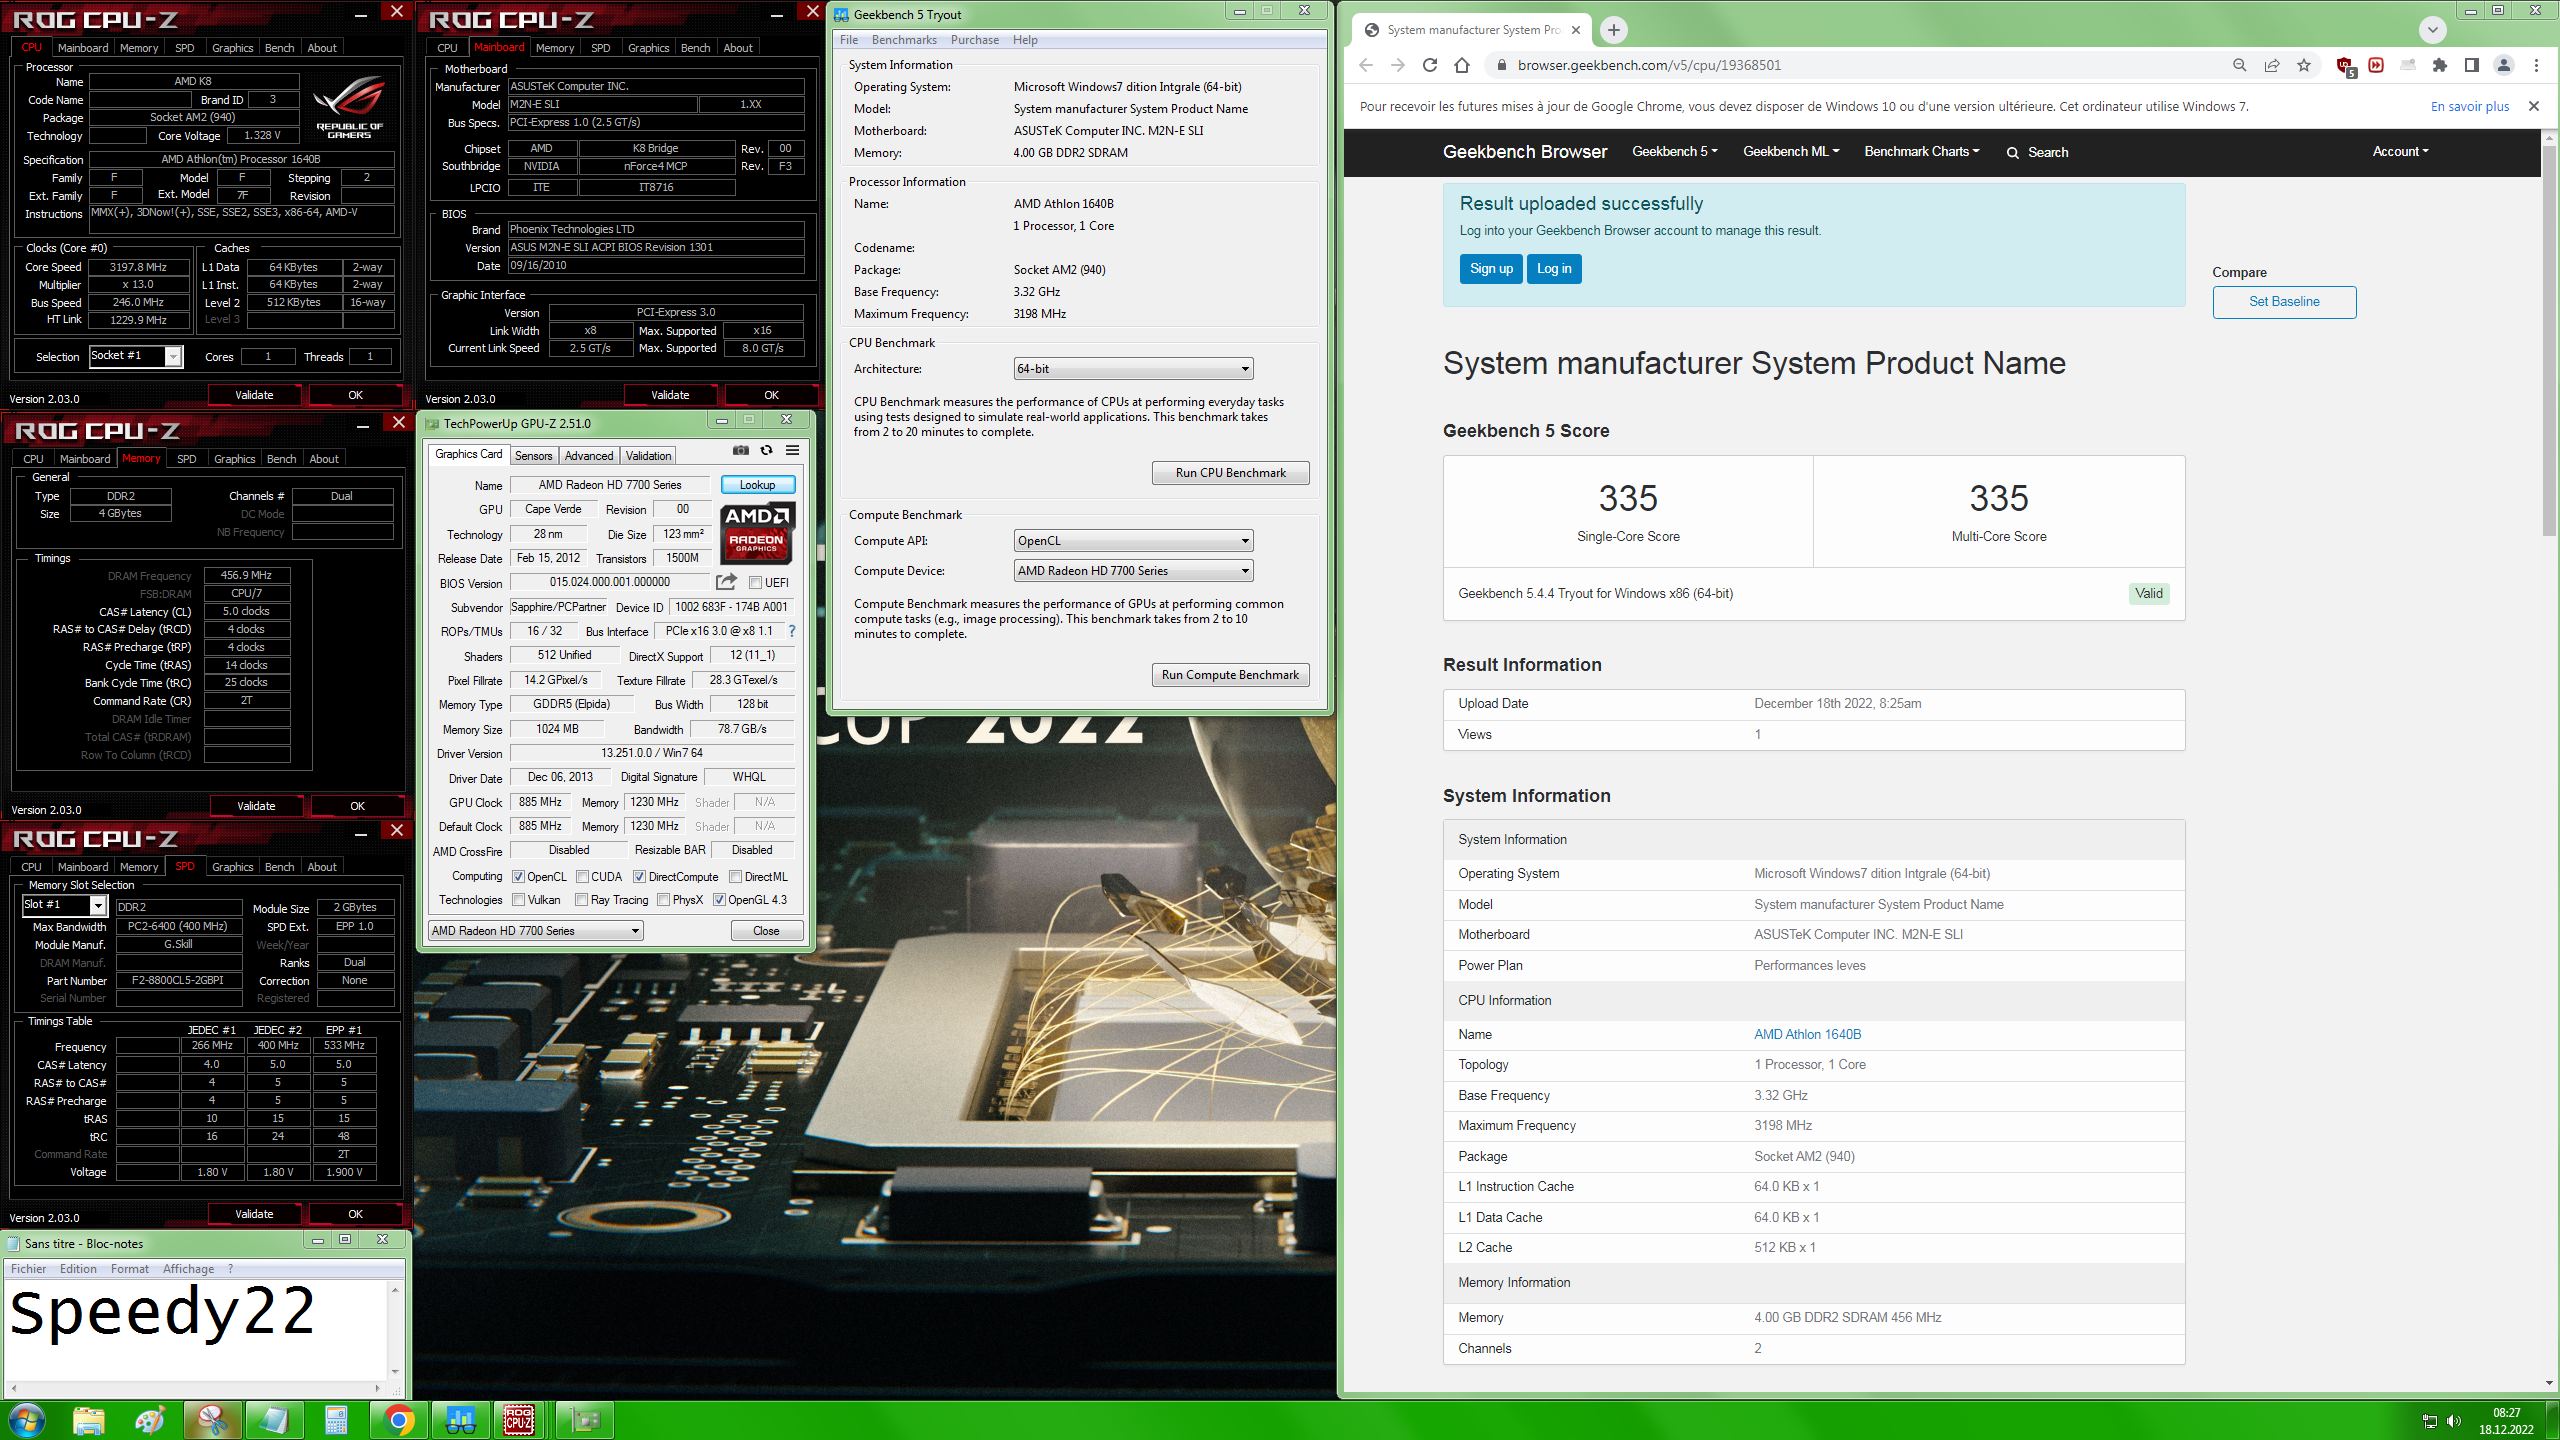2560x1440 pixels.
Task: Reload the Geekbench browser page
Action: [1430, 65]
